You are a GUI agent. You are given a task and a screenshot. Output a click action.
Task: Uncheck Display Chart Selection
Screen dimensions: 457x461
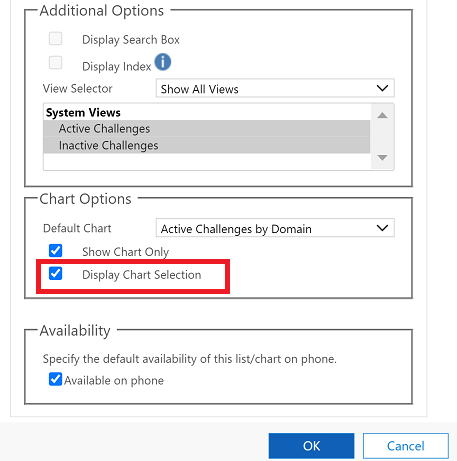click(55, 274)
